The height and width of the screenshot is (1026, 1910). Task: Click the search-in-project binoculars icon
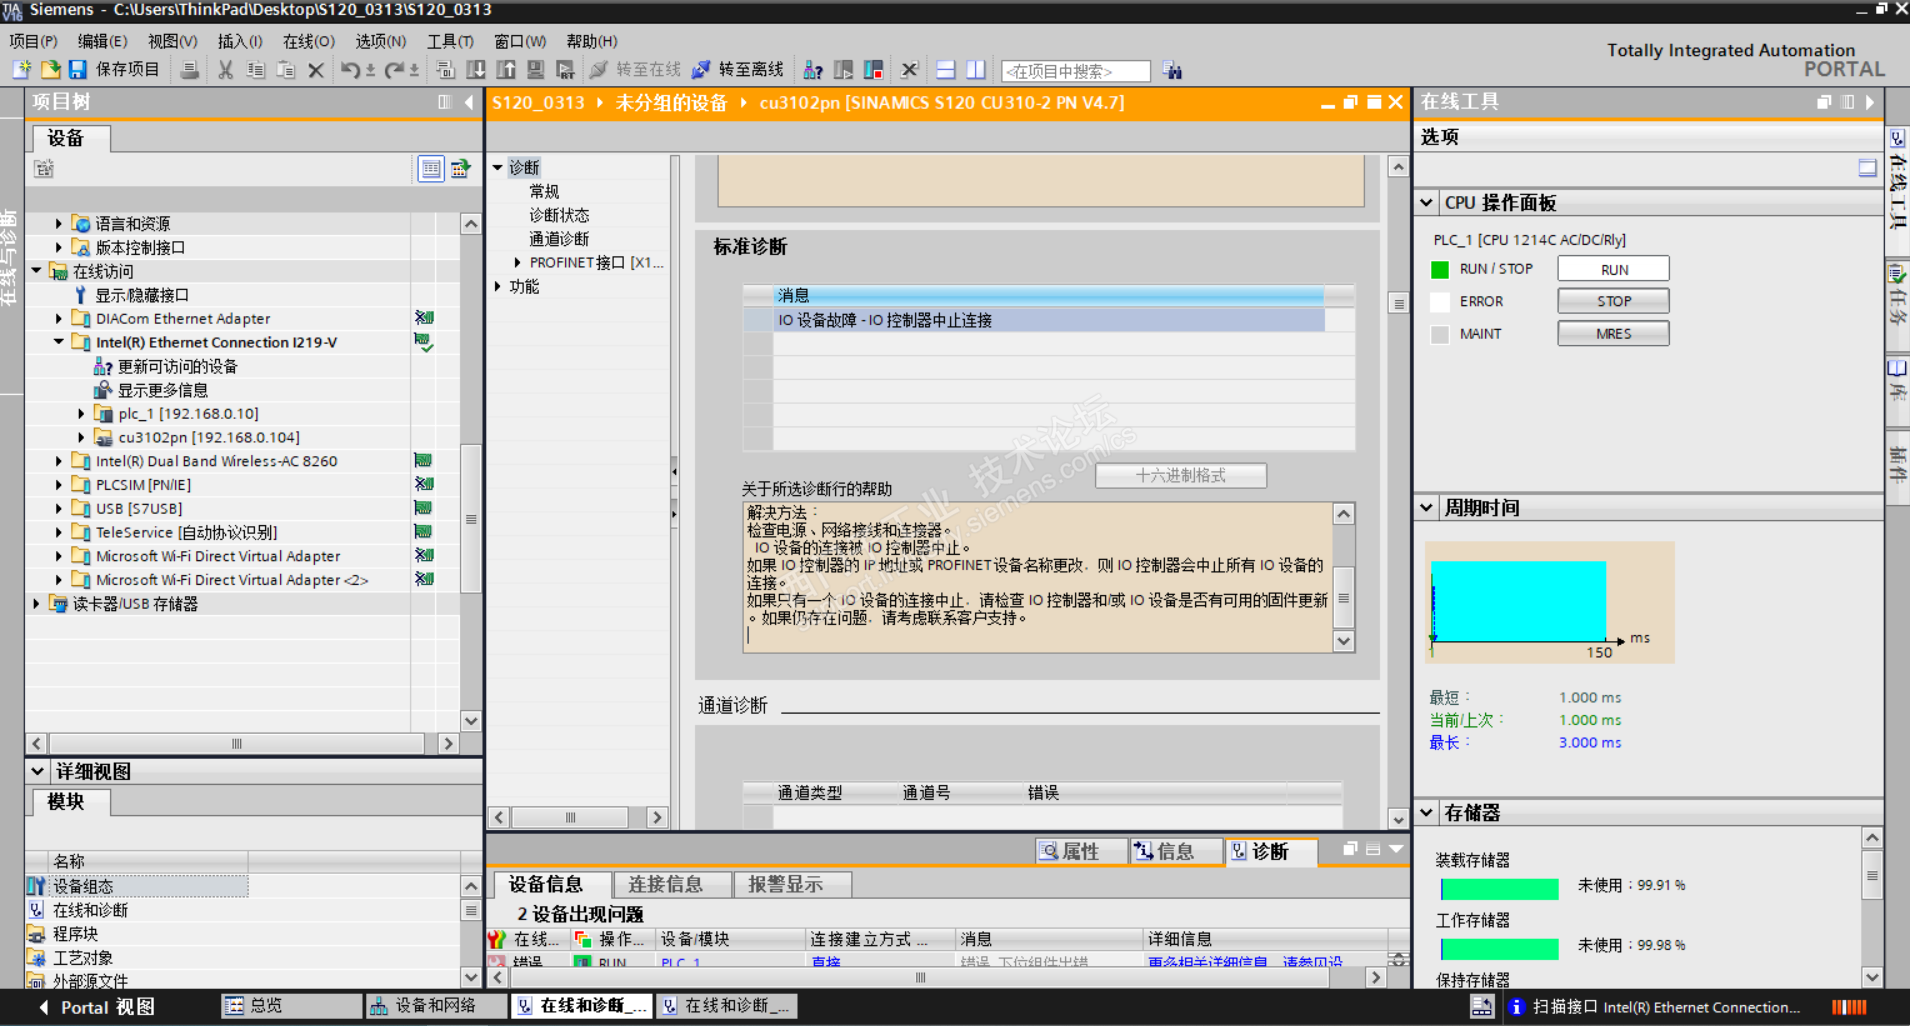point(1172,71)
